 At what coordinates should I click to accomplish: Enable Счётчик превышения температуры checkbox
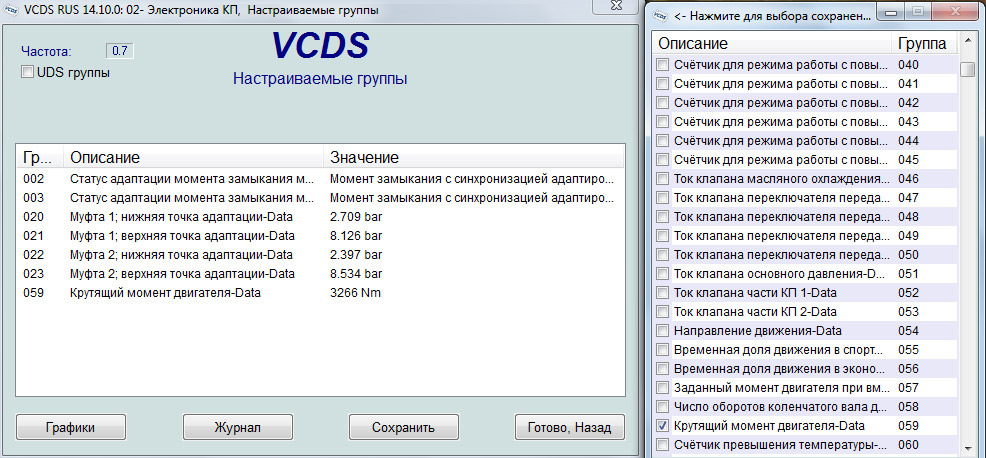(x=663, y=445)
